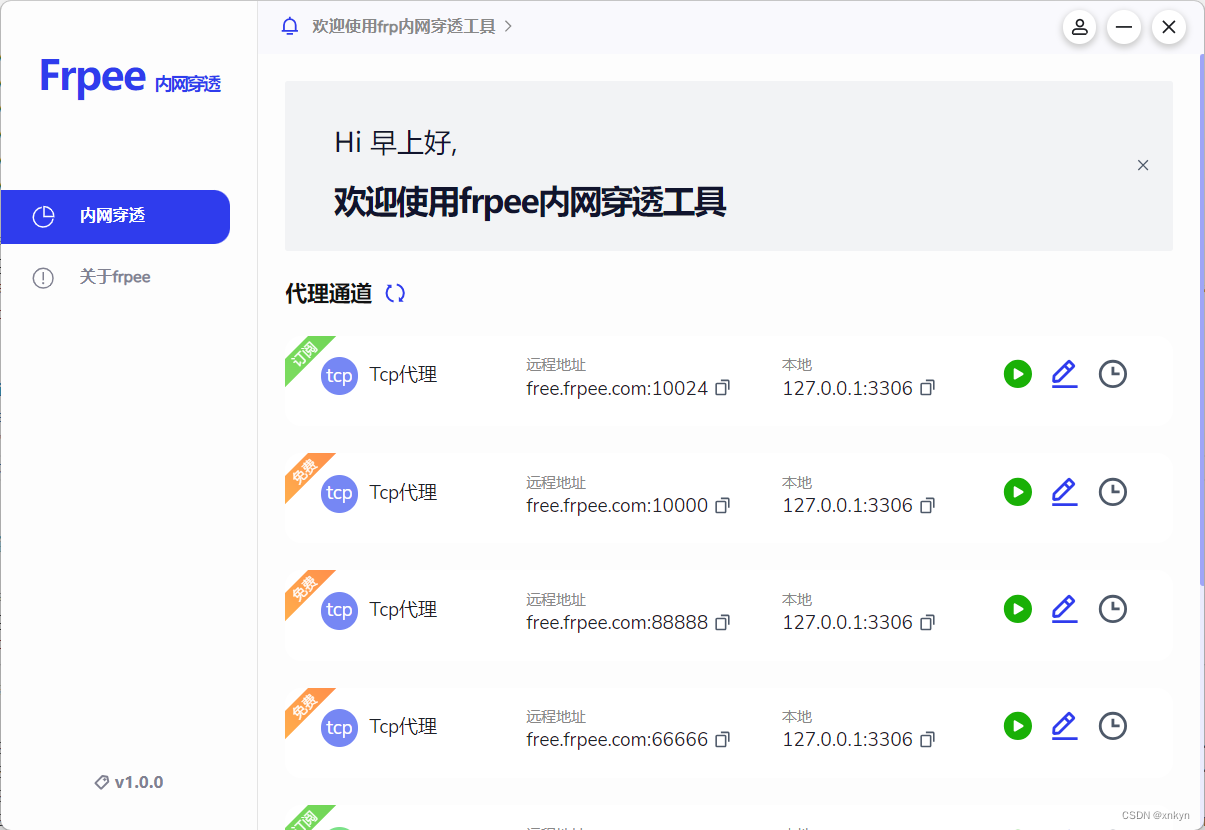This screenshot has width=1205, height=830.
Task: Start the free.frpee.com:66666 tunnel
Action: 1017,726
